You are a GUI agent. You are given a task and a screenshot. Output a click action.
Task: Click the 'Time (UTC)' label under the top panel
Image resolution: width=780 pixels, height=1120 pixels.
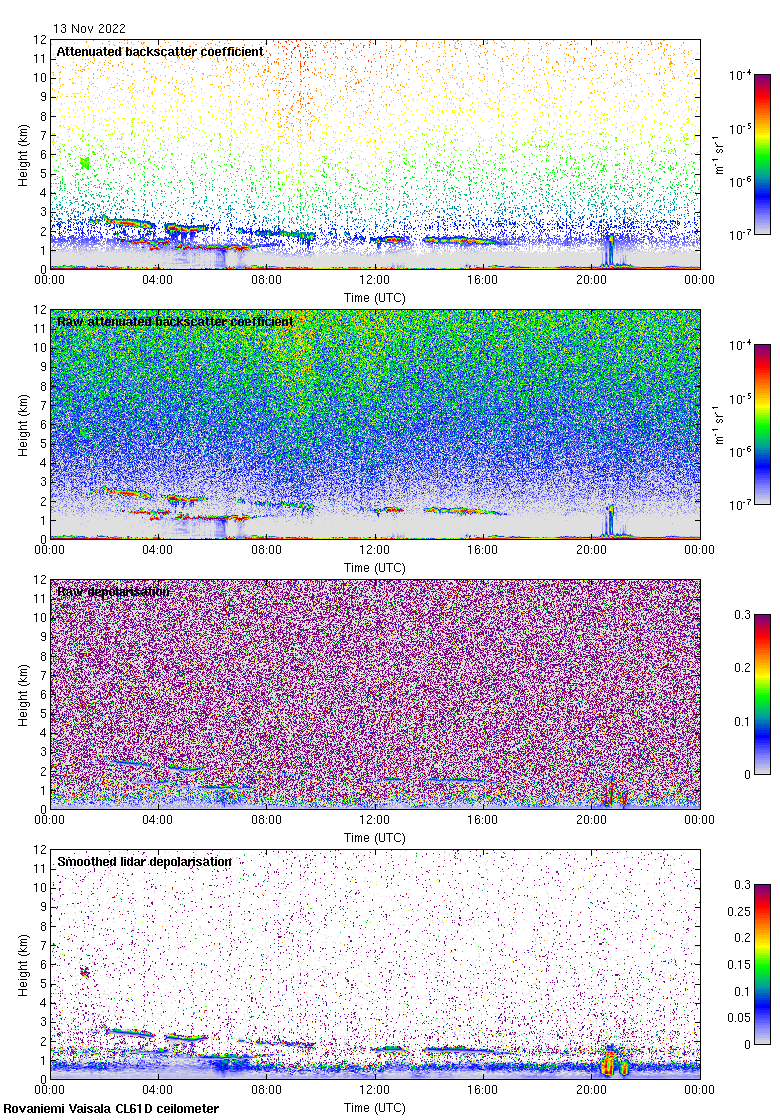pos(374,298)
